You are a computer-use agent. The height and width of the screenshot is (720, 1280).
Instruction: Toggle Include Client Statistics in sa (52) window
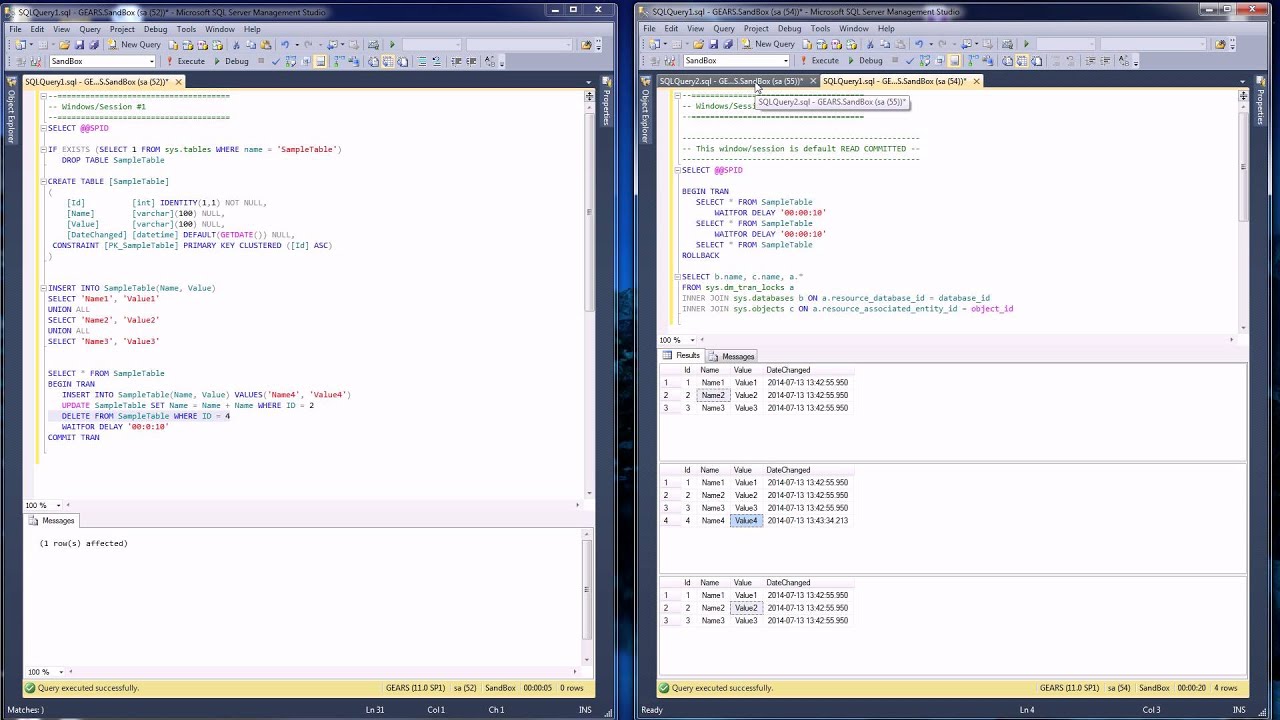point(352,61)
